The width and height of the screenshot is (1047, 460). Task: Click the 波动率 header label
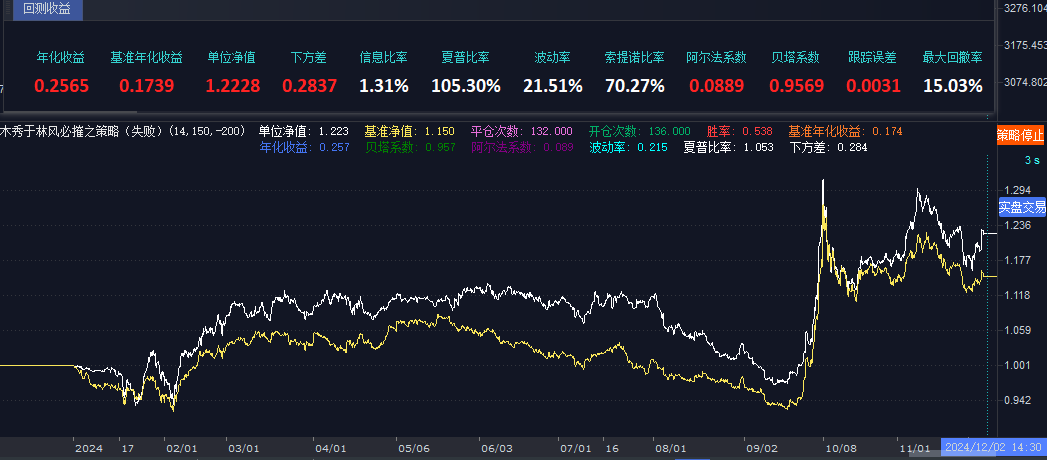[552, 57]
